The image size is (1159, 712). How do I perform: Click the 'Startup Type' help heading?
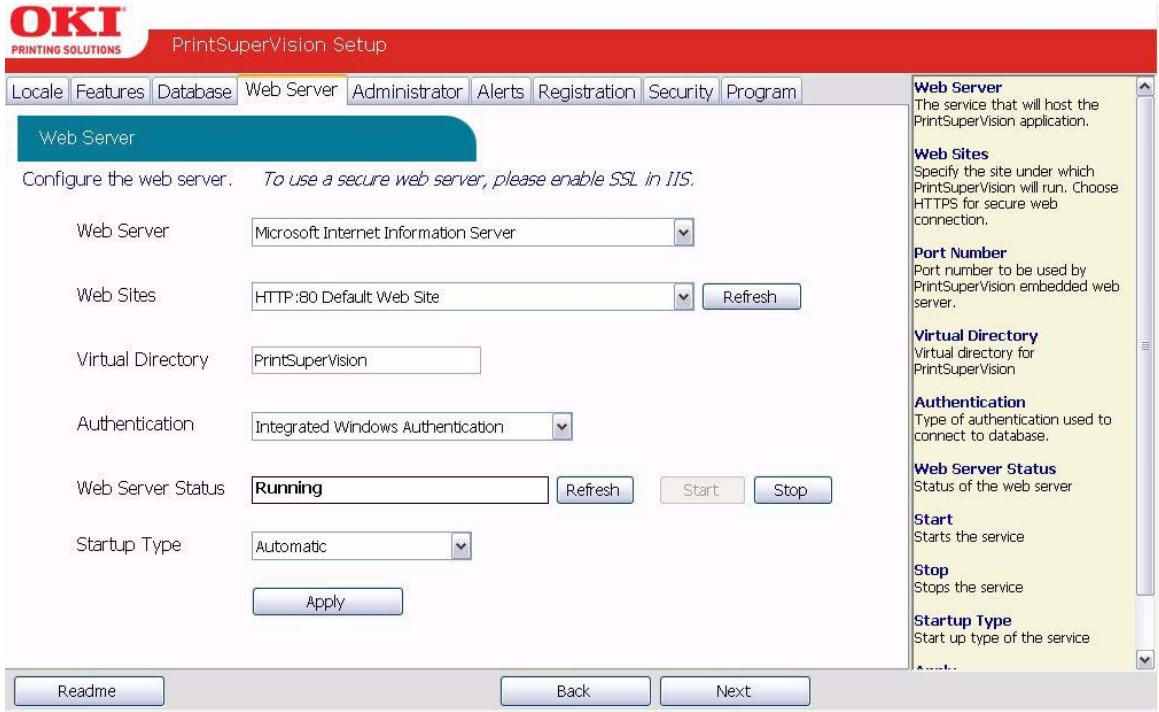click(962, 621)
